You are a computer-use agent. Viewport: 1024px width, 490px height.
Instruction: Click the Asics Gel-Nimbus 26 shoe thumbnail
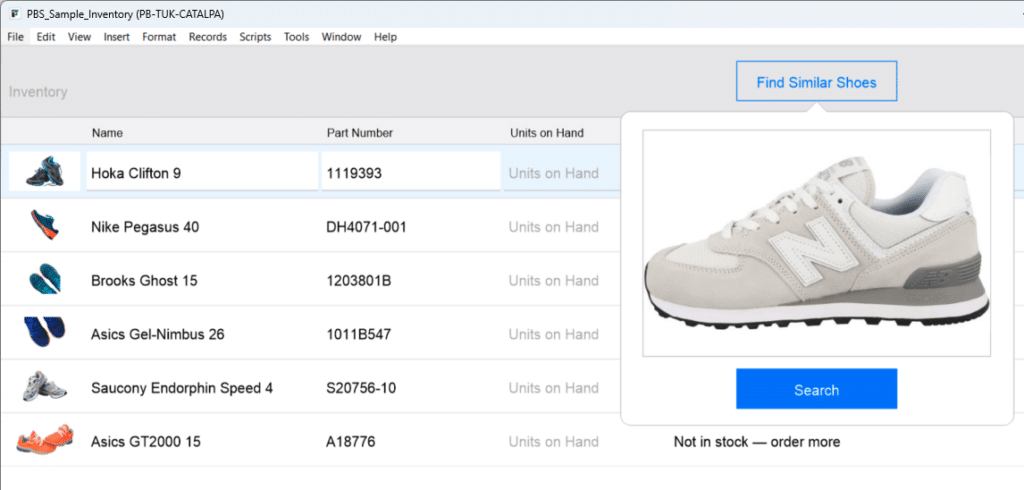(x=44, y=333)
